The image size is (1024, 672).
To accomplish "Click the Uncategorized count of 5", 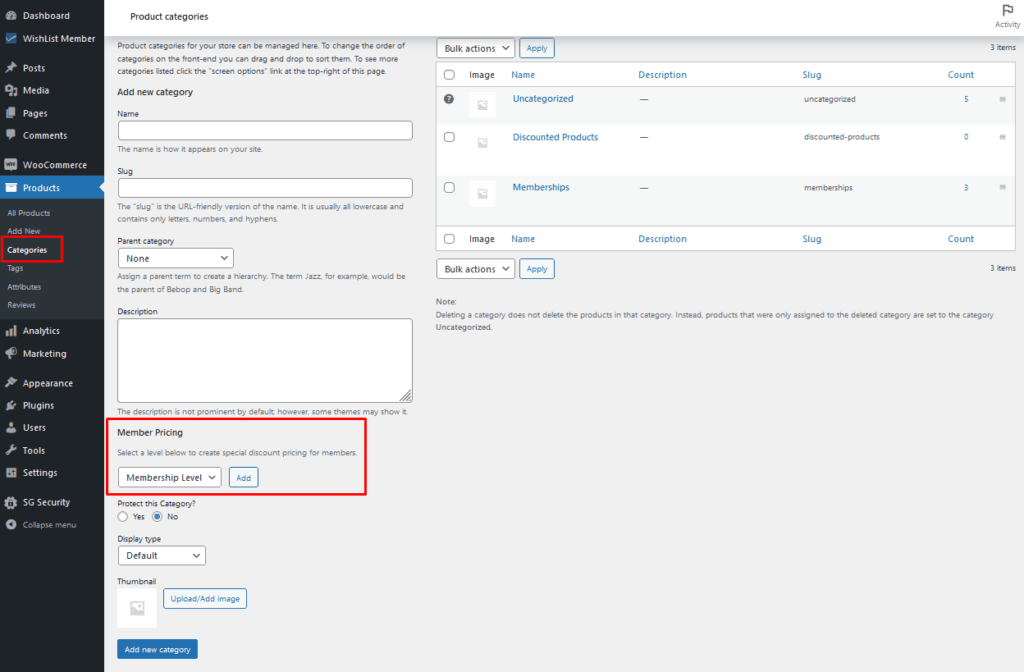I will point(966,99).
